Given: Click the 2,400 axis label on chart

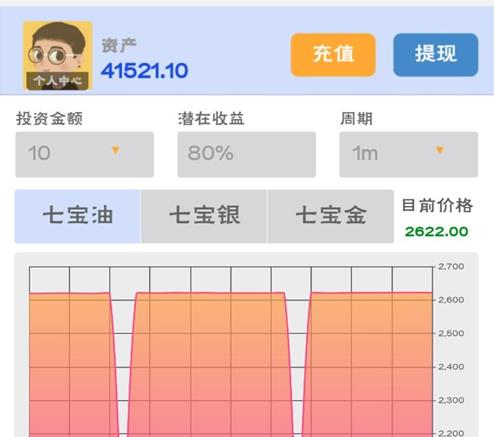Looking at the screenshot, I should point(451,367).
